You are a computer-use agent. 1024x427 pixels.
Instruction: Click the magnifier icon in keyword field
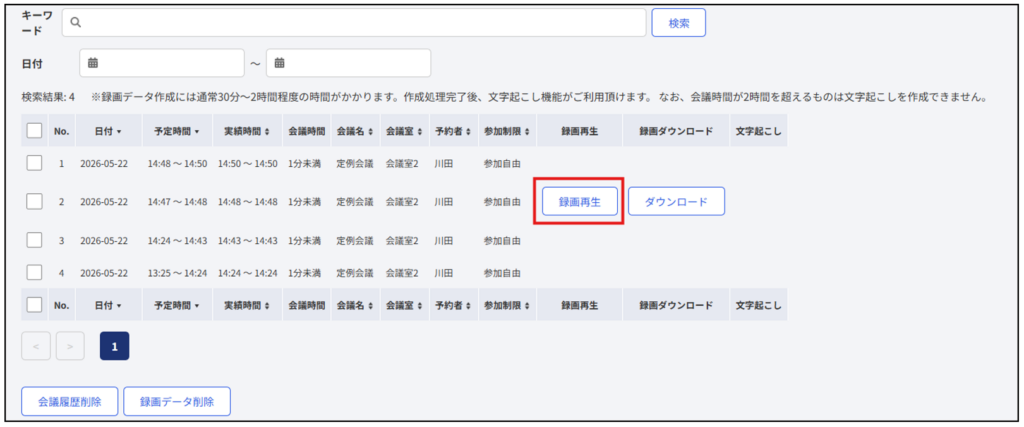pyautogui.click(x=76, y=23)
